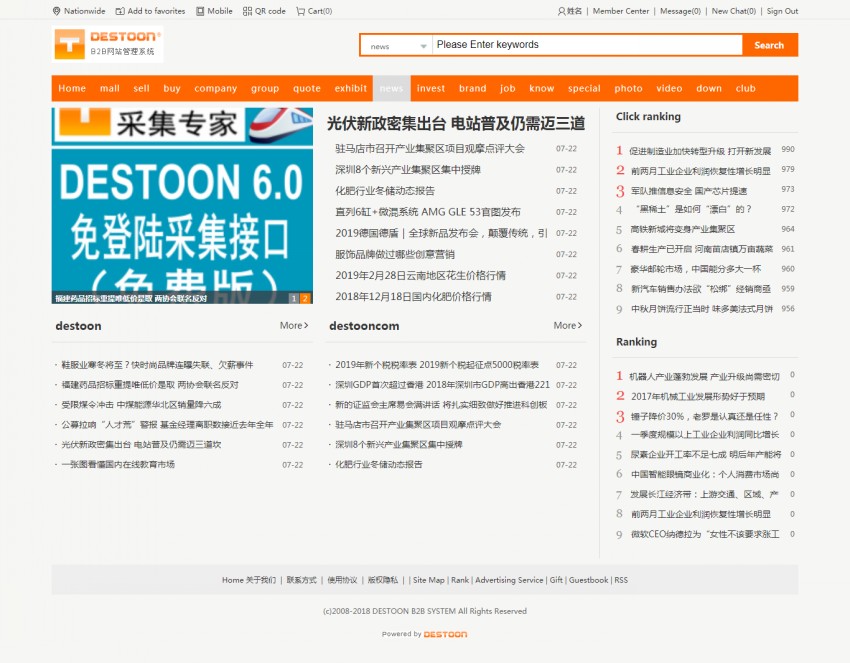Click More link in destooncom section

[x=568, y=325]
